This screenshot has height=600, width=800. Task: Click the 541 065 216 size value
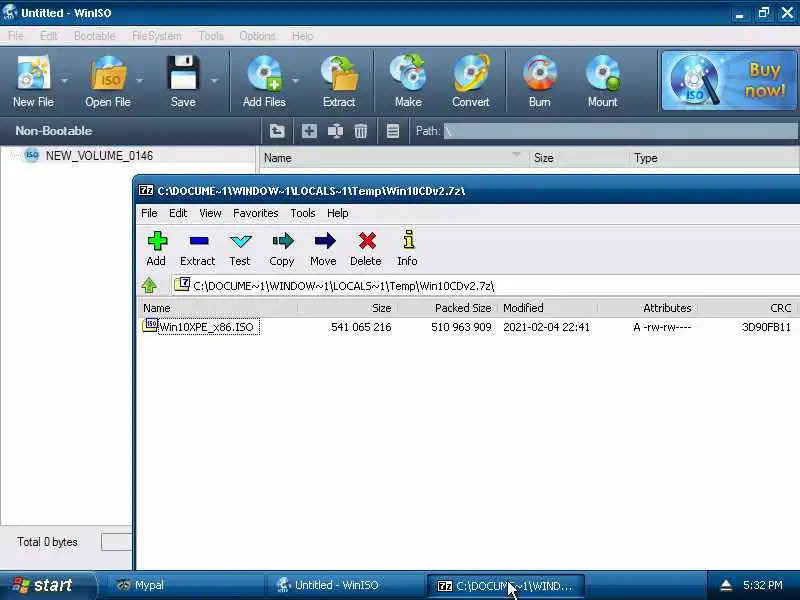(x=361, y=327)
